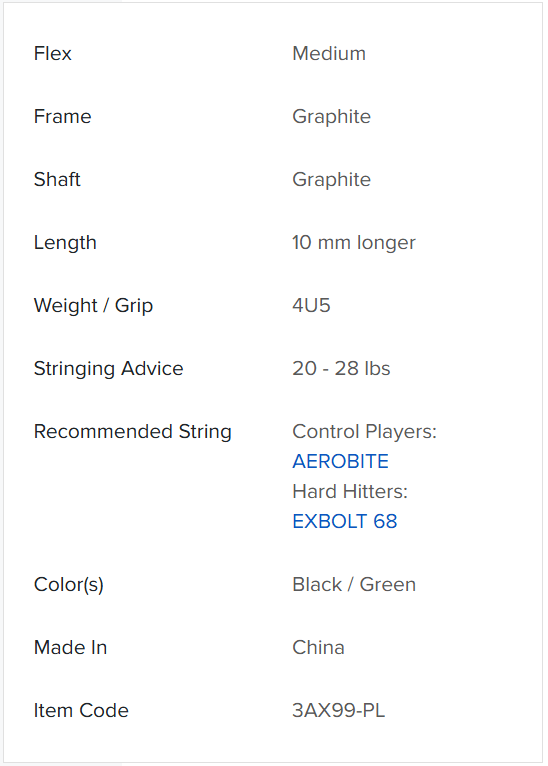This screenshot has width=548, height=766.
Task: Click the Frame label
Action: [x=63, y=116]
